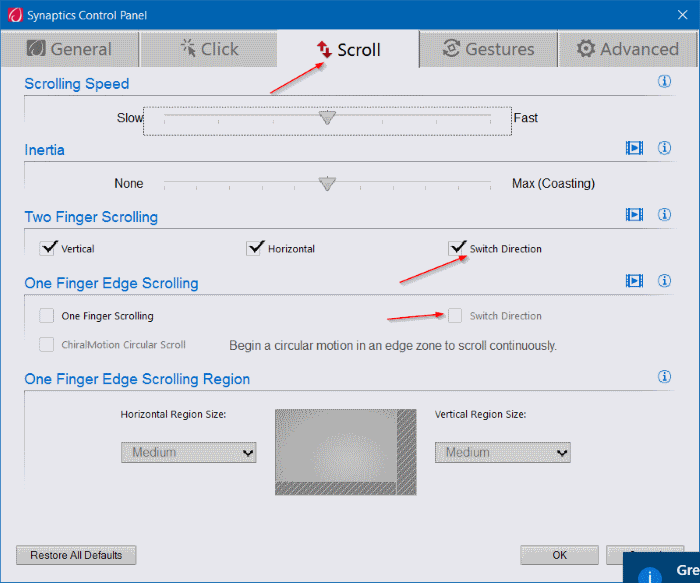The width and height of the screenshot is (700, 583).
Task: Go to the Advanced tab
Action: (x=626, y=49)
